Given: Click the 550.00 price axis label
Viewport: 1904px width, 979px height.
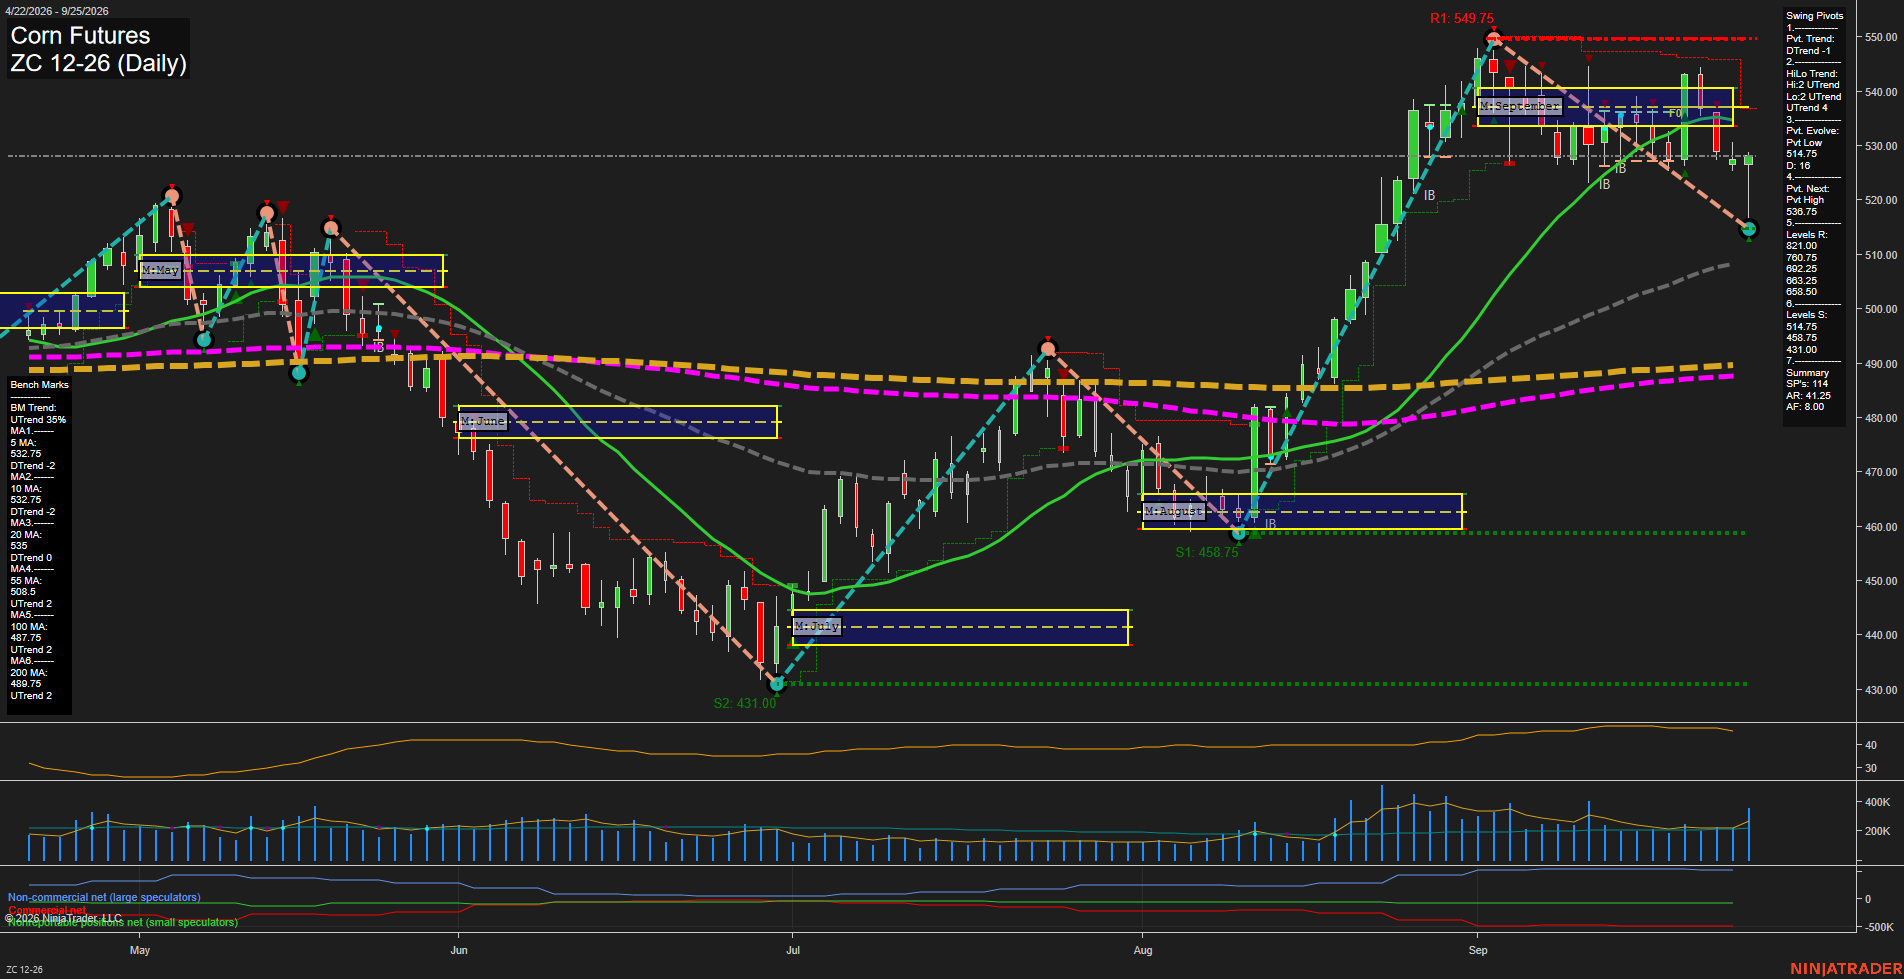Looking at the screenshot, I should [1881, 37].
